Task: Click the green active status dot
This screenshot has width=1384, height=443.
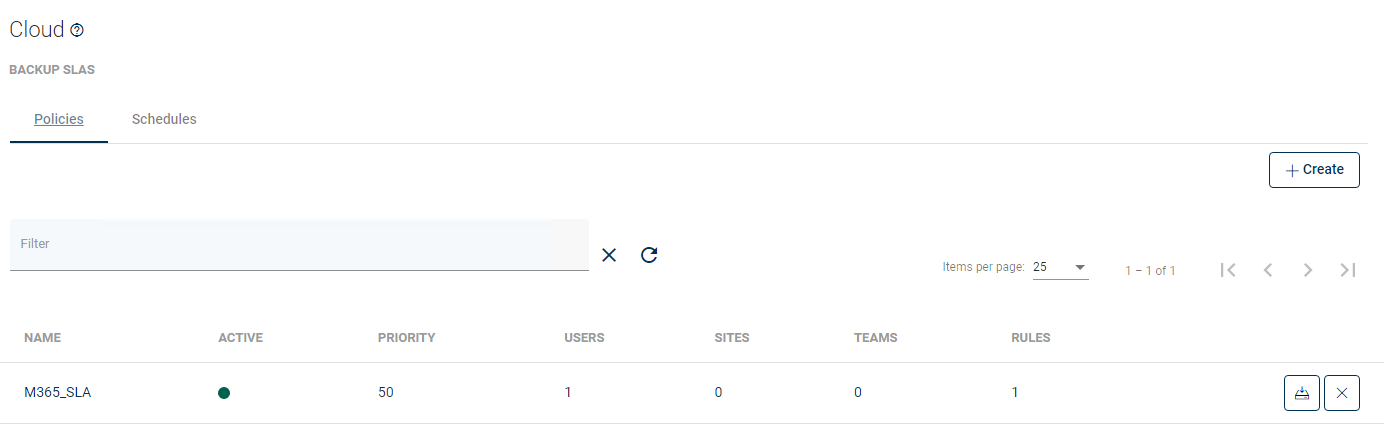Action: [x=224, y=393]
